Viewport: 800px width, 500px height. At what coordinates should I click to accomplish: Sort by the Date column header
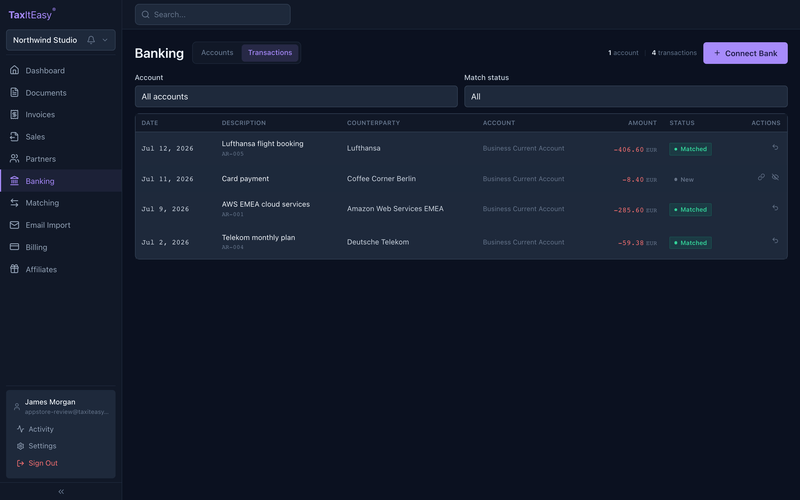(x=149, y=123)
